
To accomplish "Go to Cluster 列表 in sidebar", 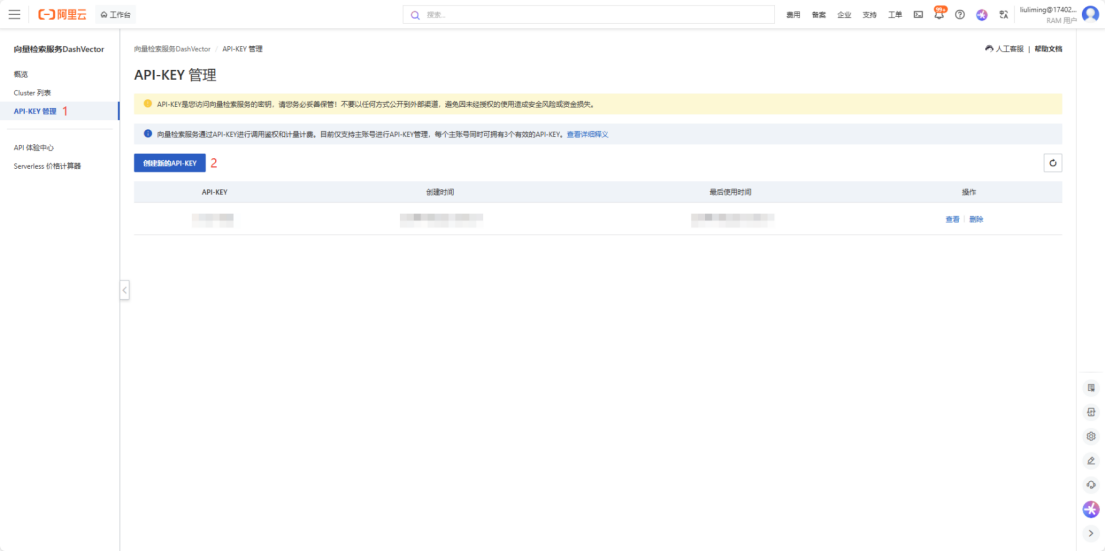I will pyautogui.click(x=32, y=93).
